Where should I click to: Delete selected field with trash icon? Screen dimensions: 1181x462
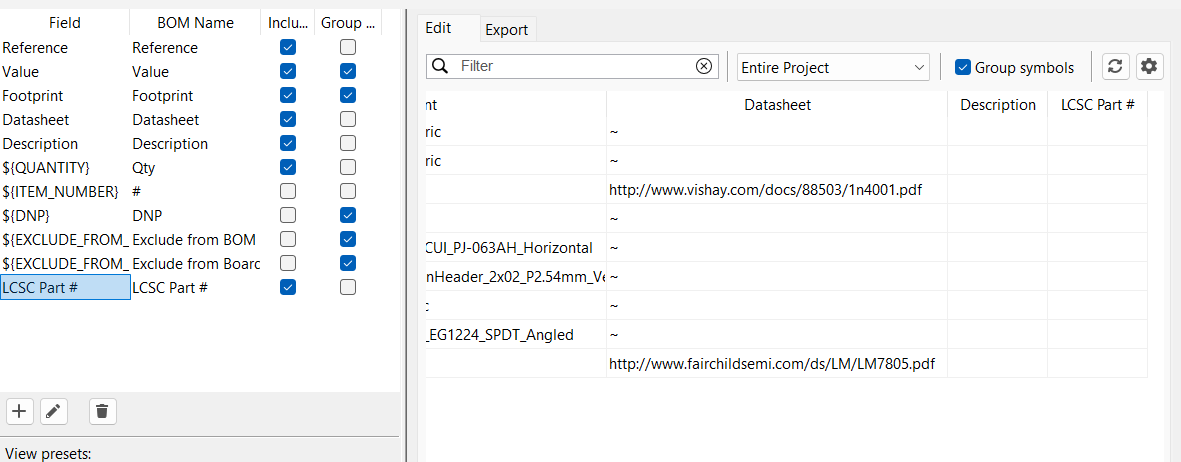click(102, 411)
